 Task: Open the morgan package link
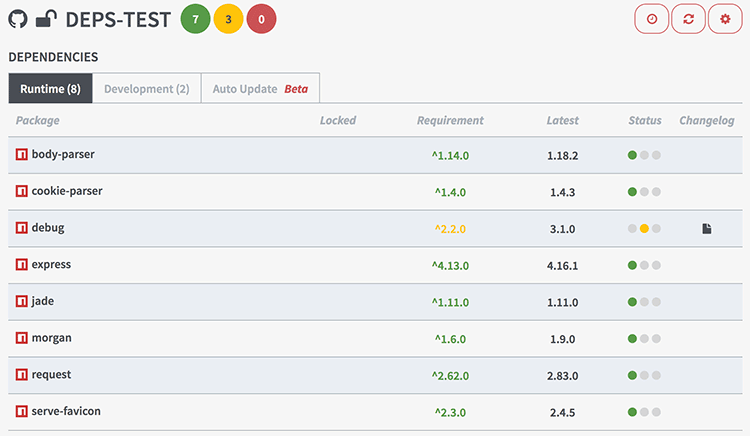pyautogui.click(x=52, y=338)
